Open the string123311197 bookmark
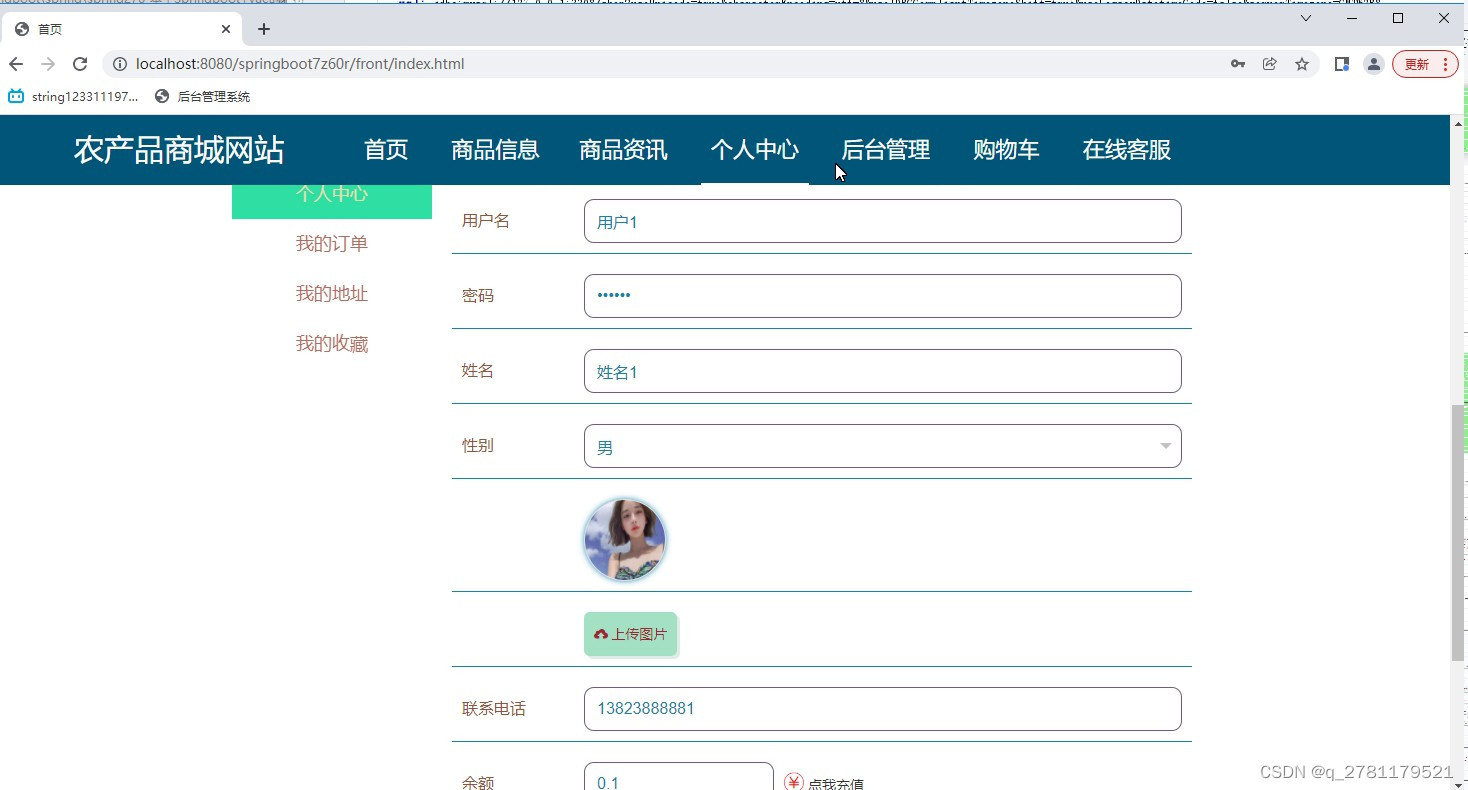This screenshot has height=790, width=1468. 74,97
